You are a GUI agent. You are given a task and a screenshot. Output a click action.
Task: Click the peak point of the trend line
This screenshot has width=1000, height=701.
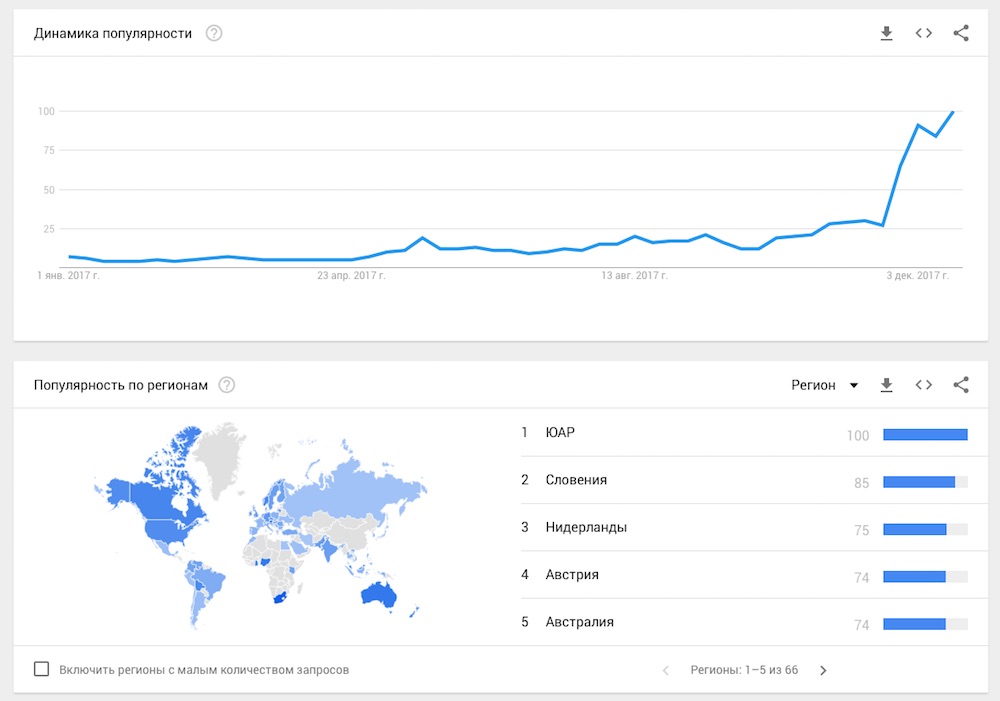[953, 112]
